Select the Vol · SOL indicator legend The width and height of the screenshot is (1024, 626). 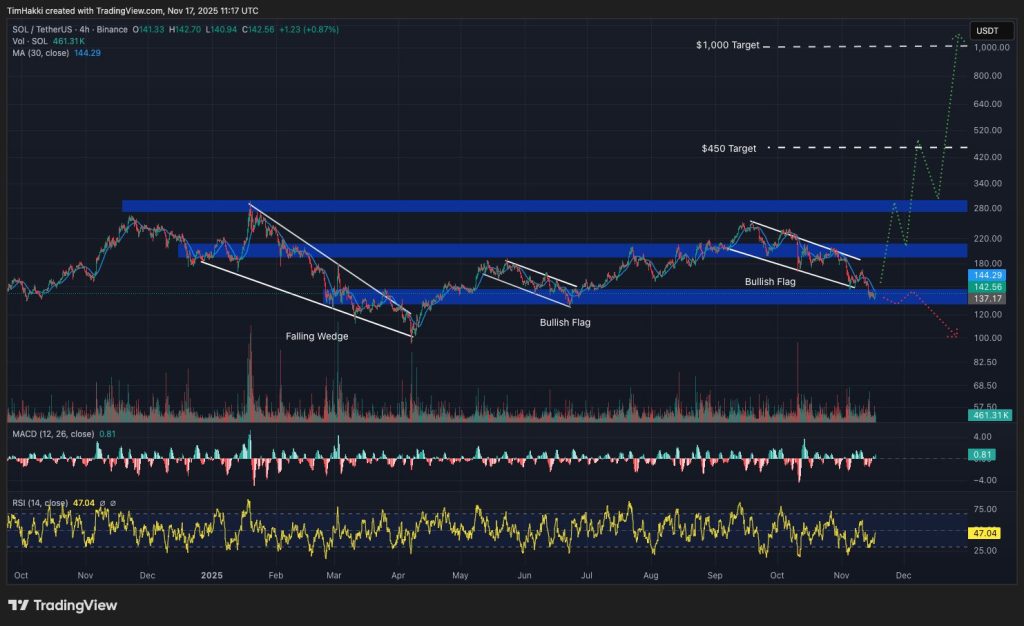pos(30,41)
